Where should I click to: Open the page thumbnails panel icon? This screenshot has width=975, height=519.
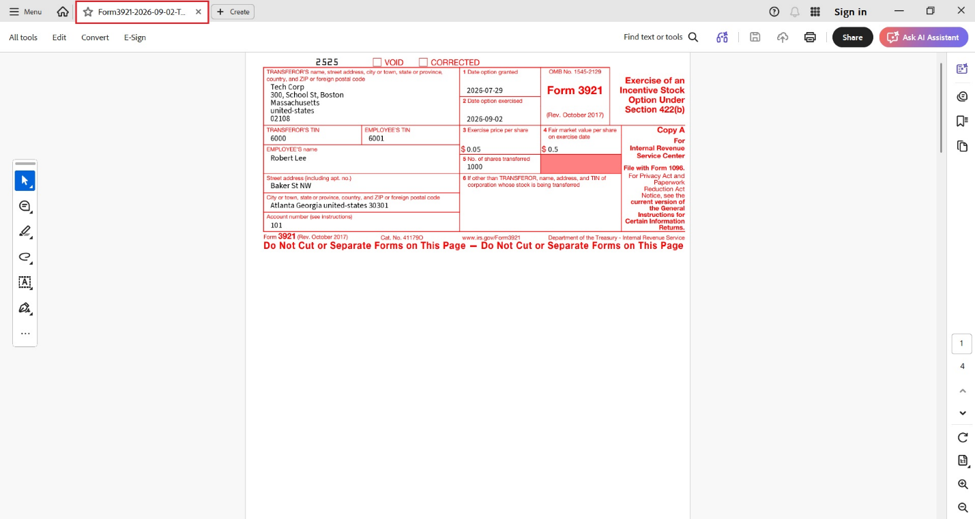pyautogui.click(x=962, y=146)
